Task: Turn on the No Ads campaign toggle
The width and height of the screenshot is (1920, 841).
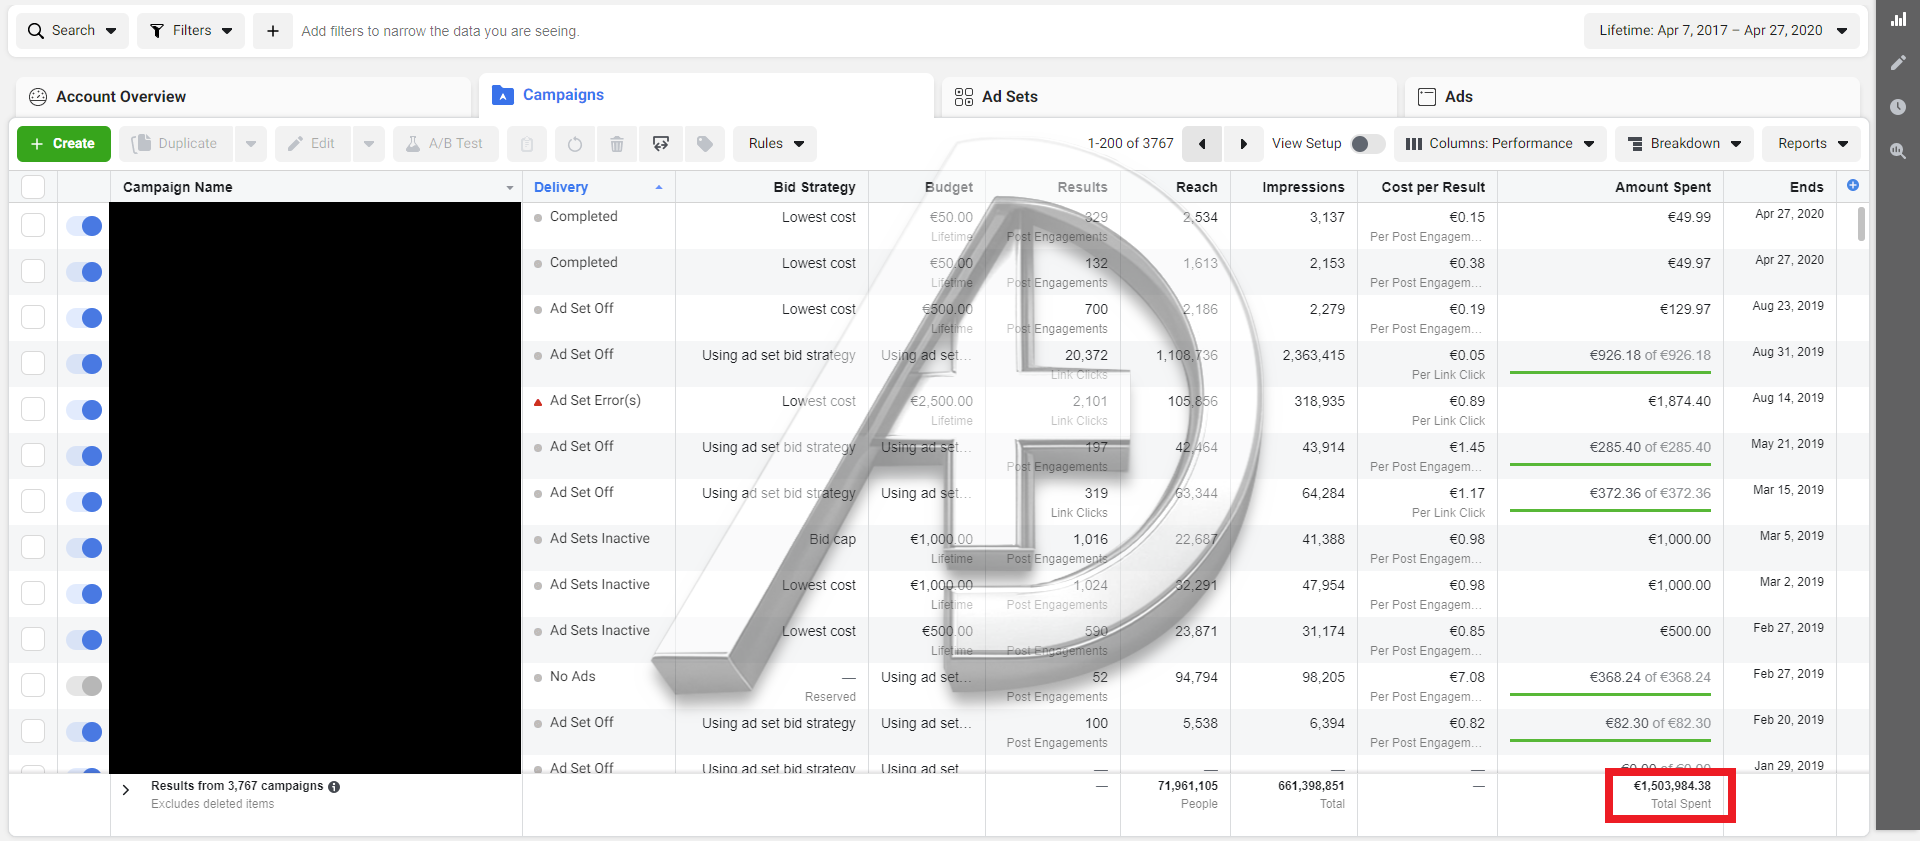Action: click(x=84, y=686)
